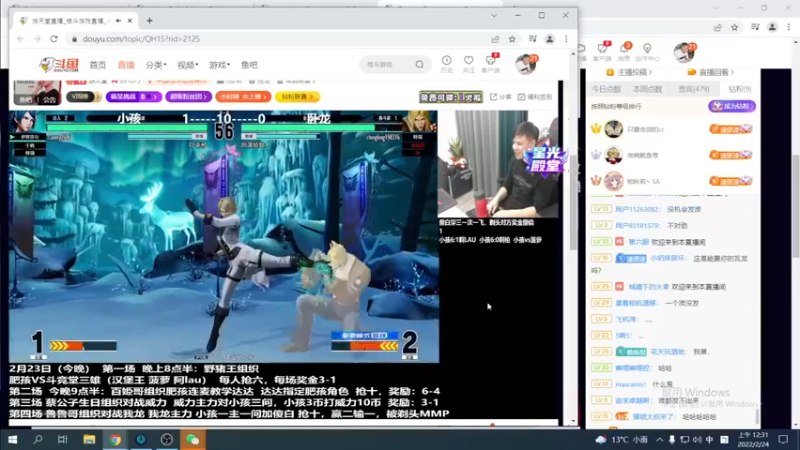800x450 pixels.
Task: Click the search input field in Douyu header
Action: tap(388, 64)
